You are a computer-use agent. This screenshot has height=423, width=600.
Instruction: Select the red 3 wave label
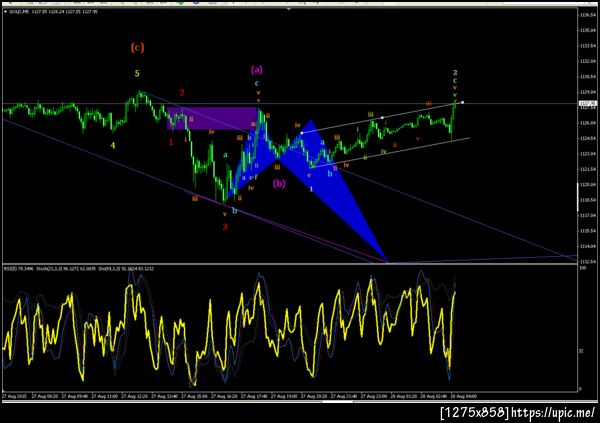pos(225,227)
